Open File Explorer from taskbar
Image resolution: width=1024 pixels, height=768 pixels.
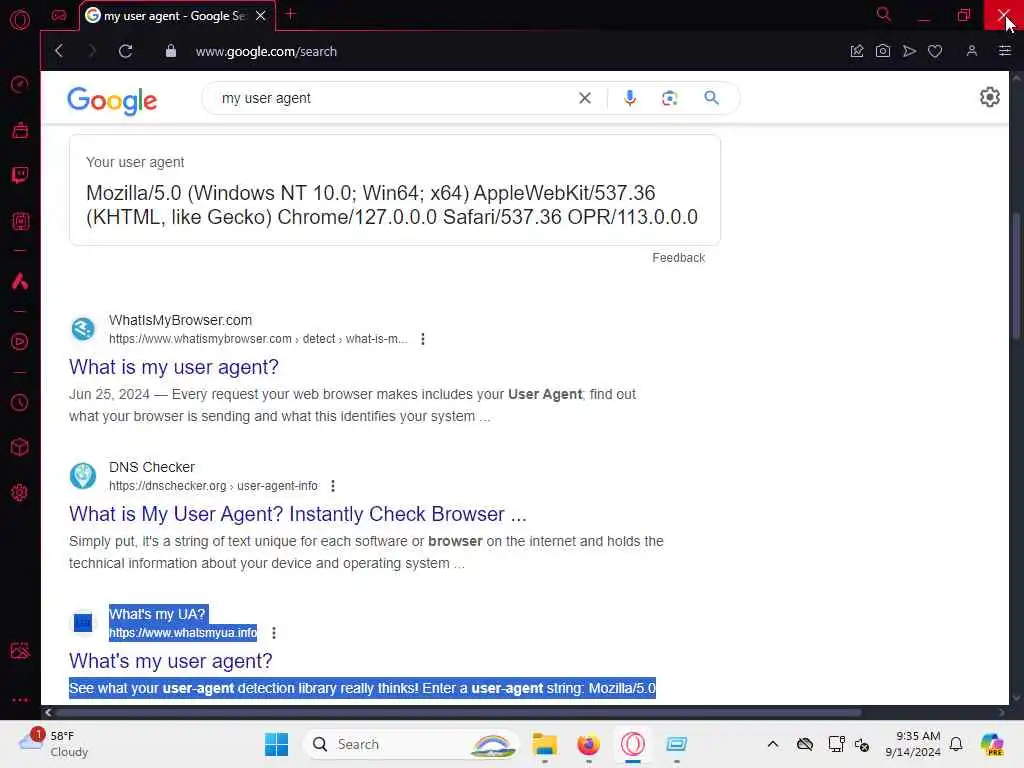544,744
